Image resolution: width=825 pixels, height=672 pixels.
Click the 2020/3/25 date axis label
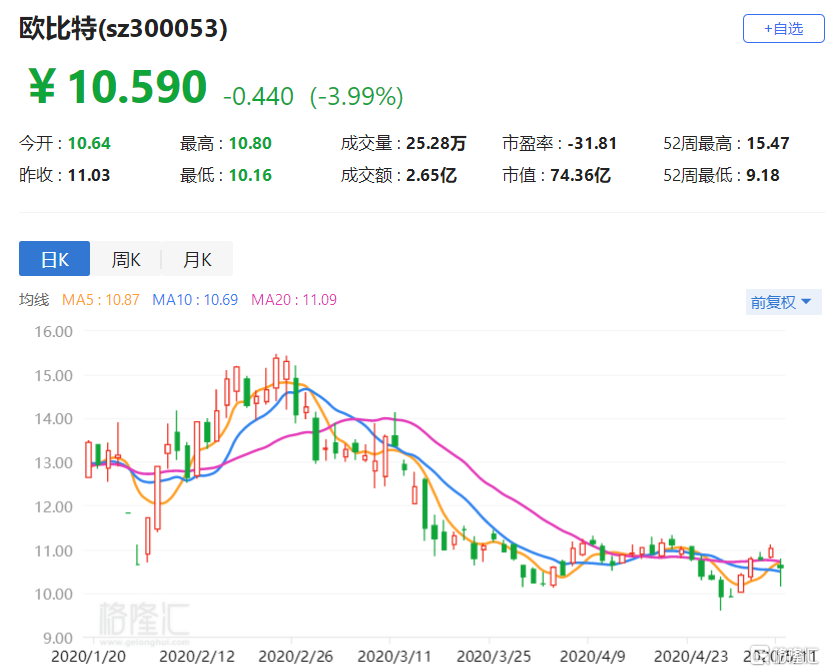coord(494,657)
